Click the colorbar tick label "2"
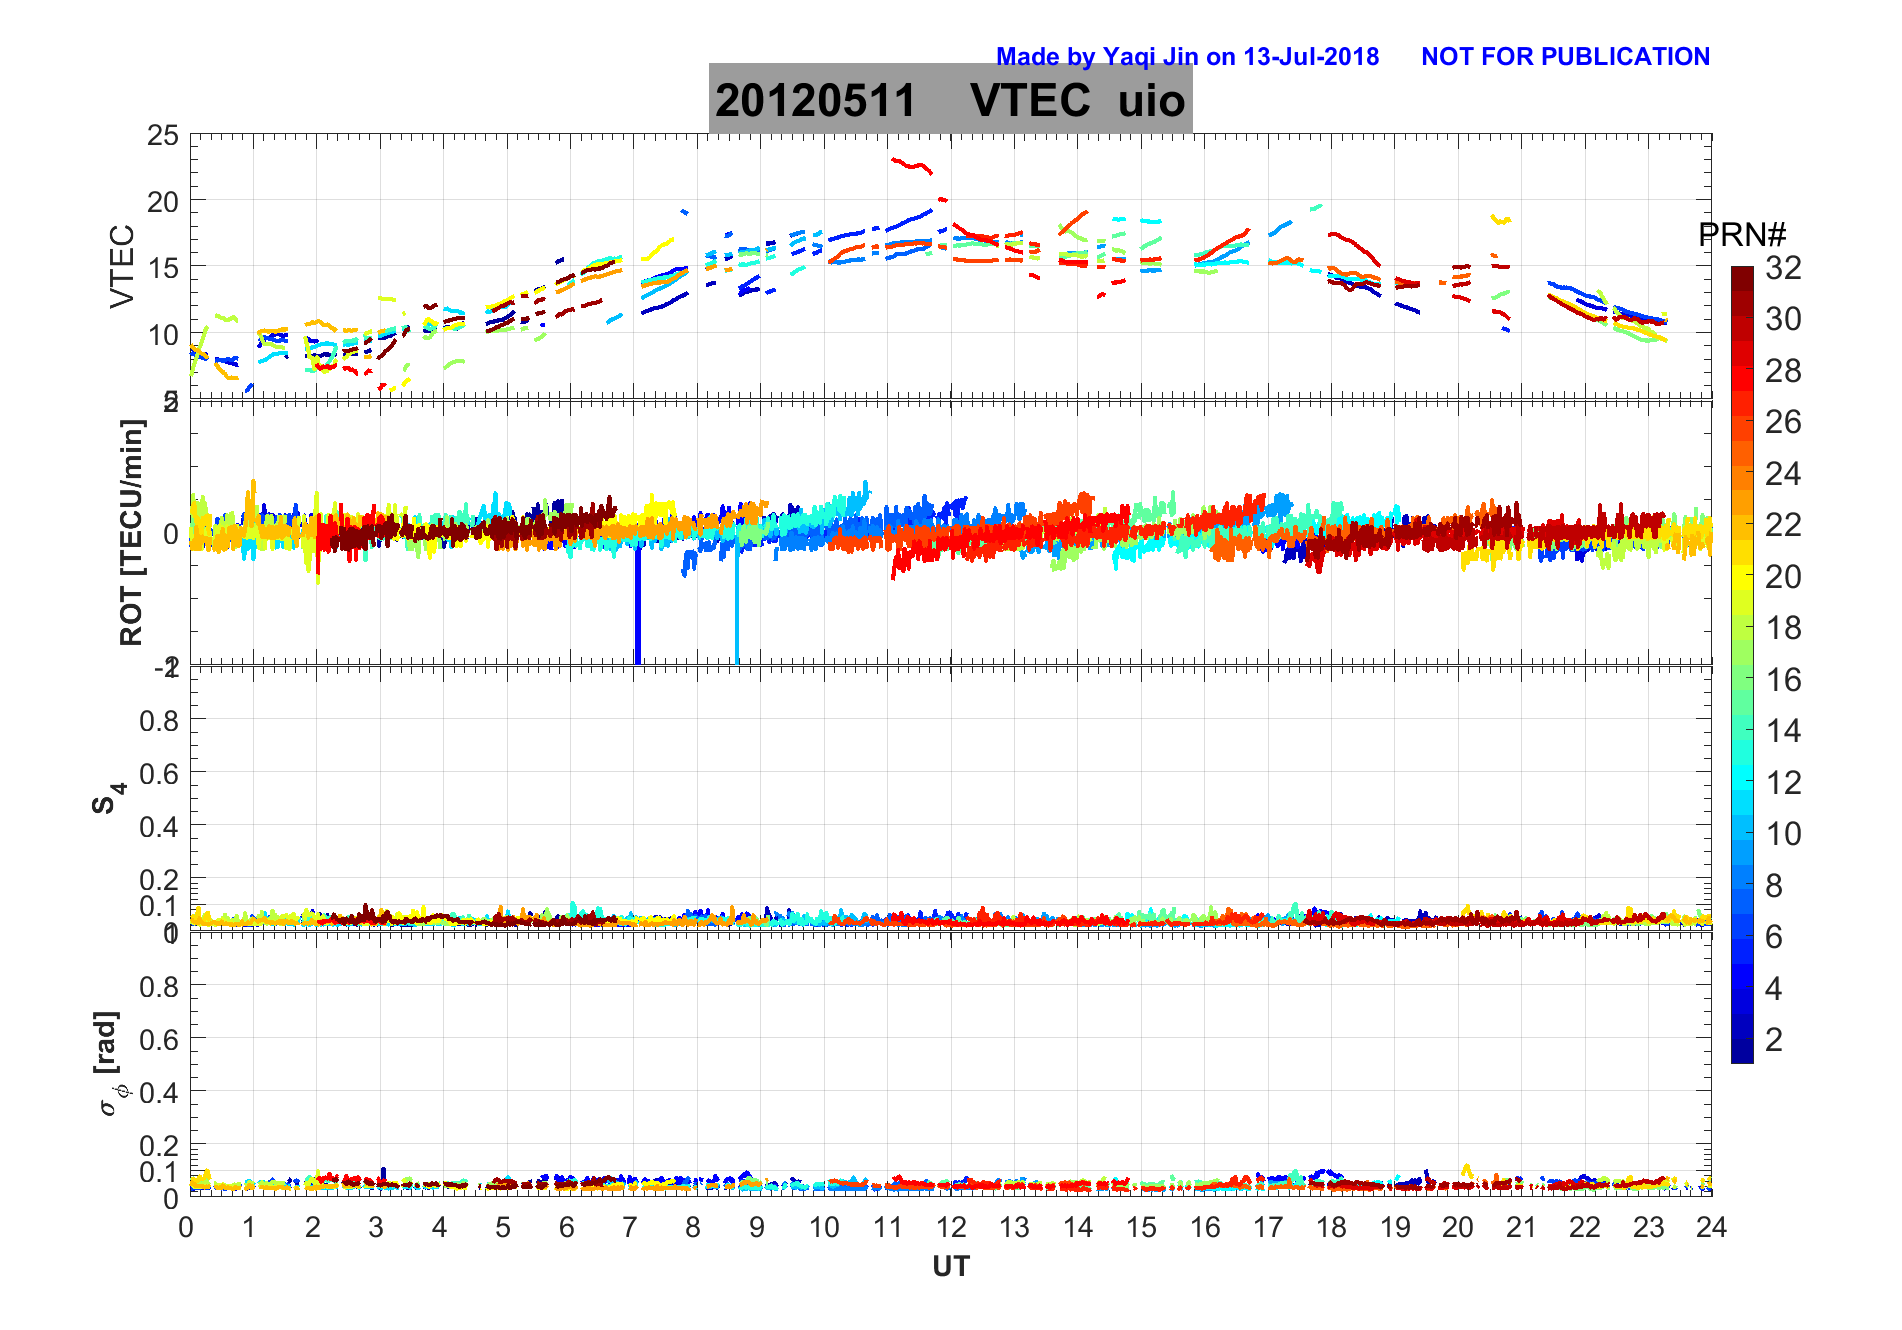The image size is (1902, 1330). 1774,1039
